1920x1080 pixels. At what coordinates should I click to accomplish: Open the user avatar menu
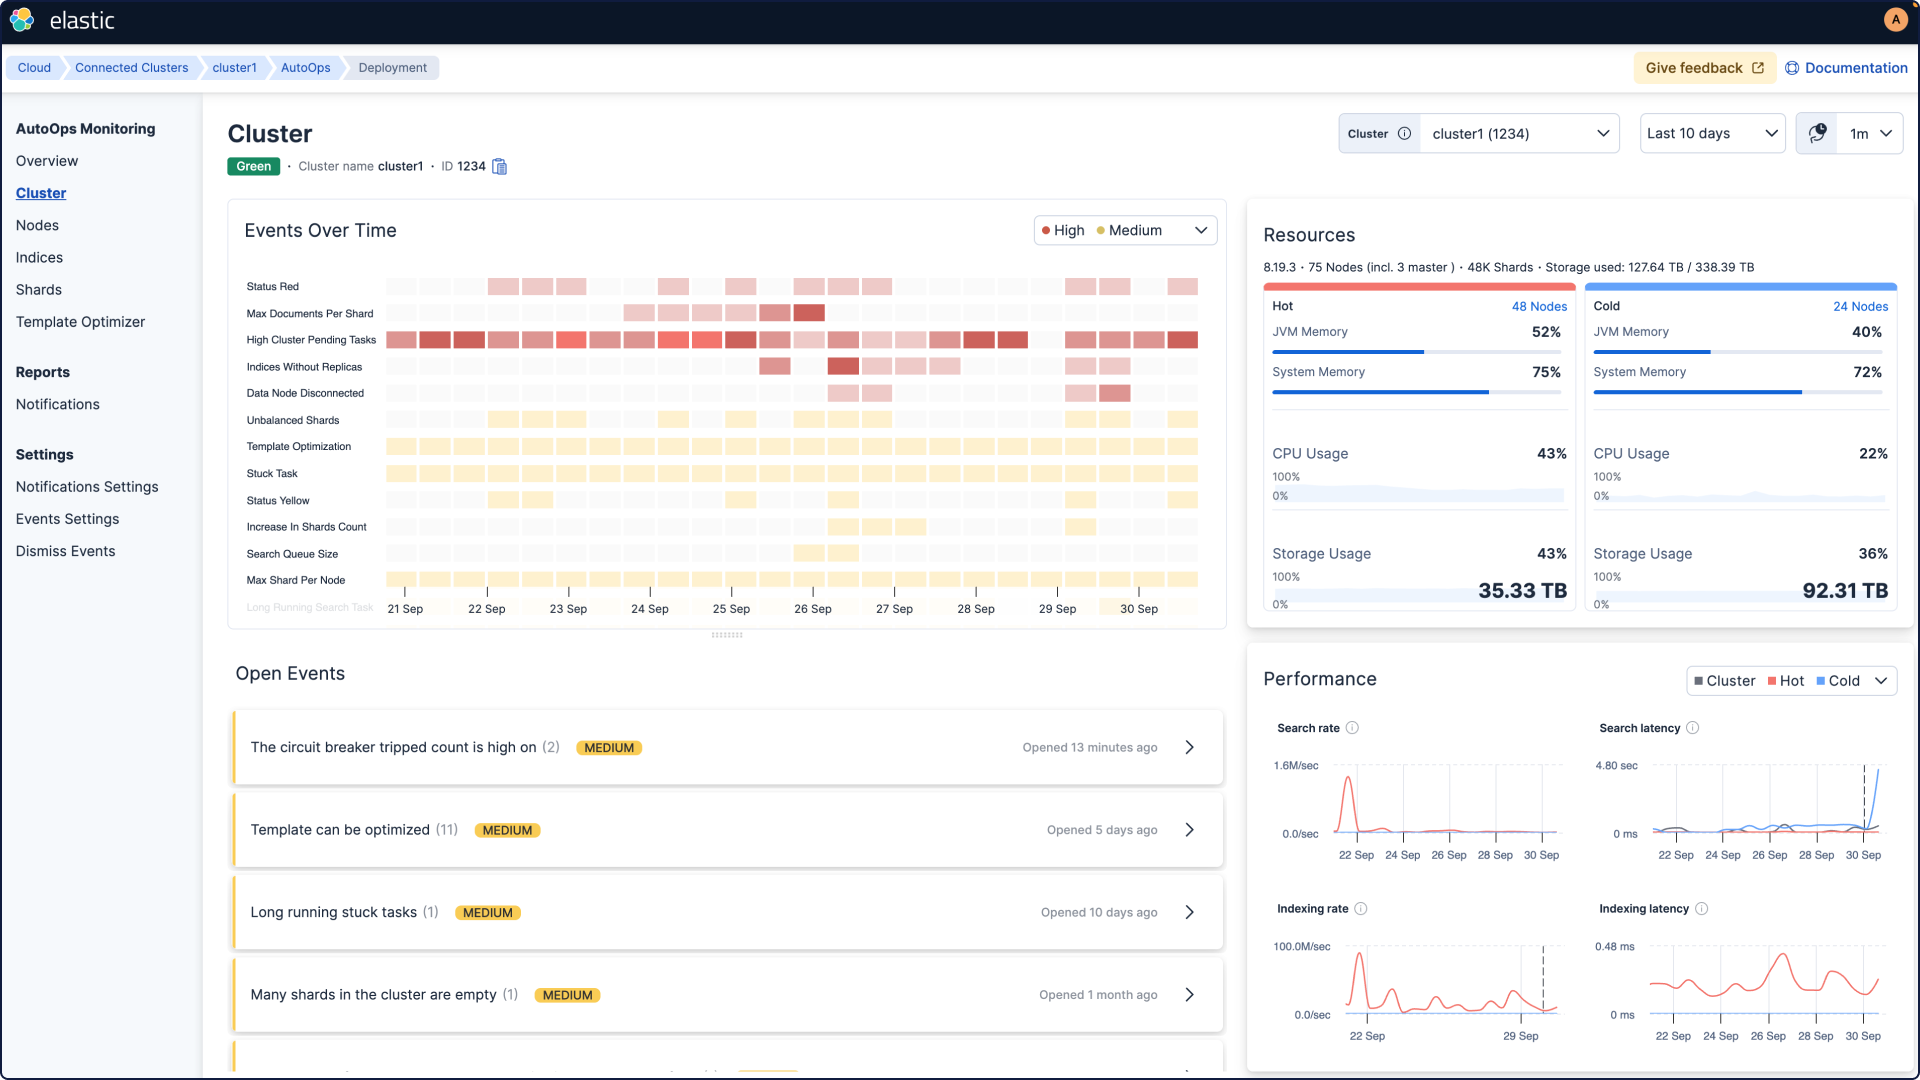(1895, 20)
